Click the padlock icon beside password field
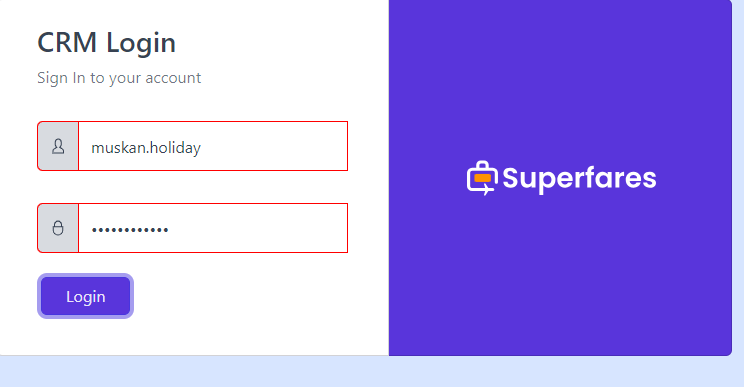The height and width of the screenshot is (387, 744). tap(58, 228)
